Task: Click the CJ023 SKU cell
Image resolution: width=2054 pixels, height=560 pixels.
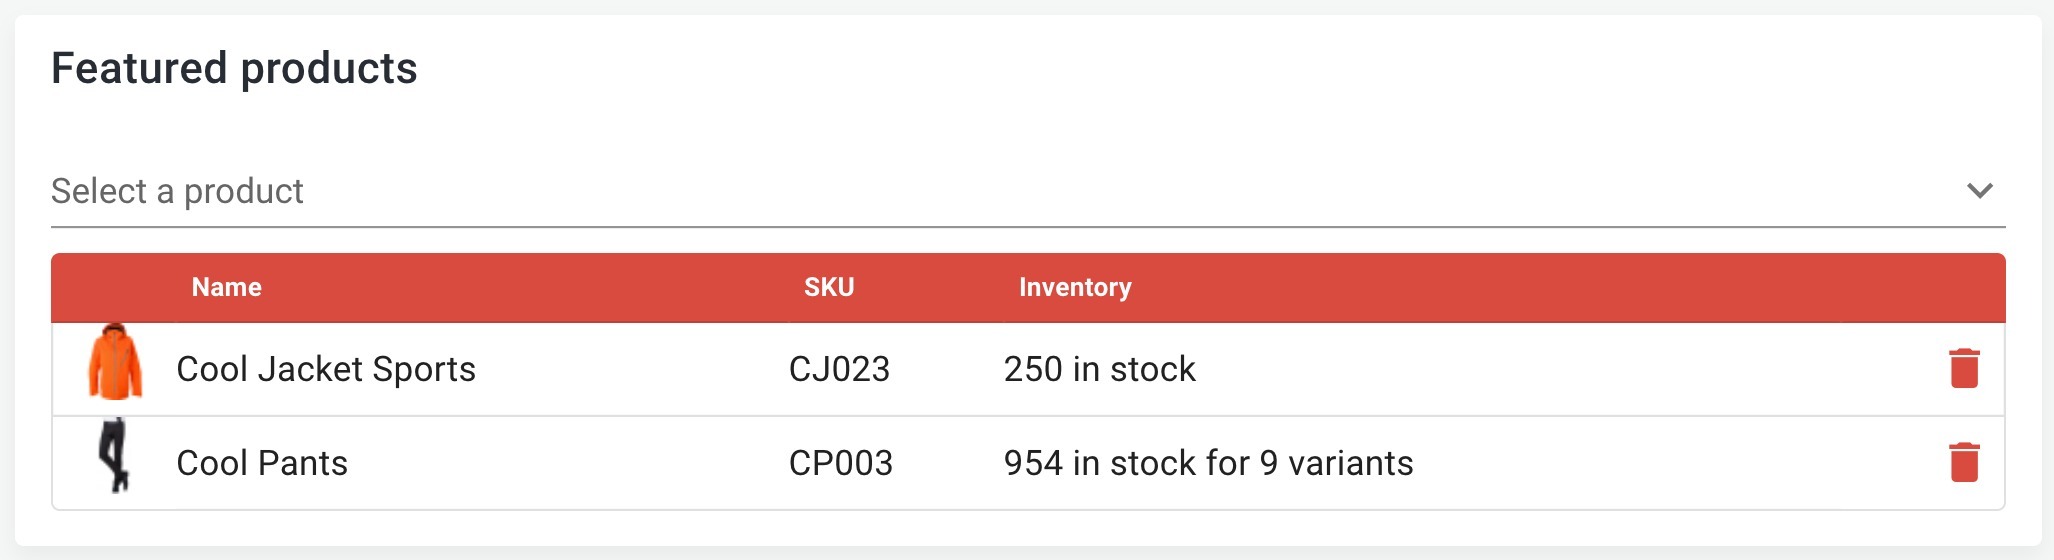Action: 839,369
